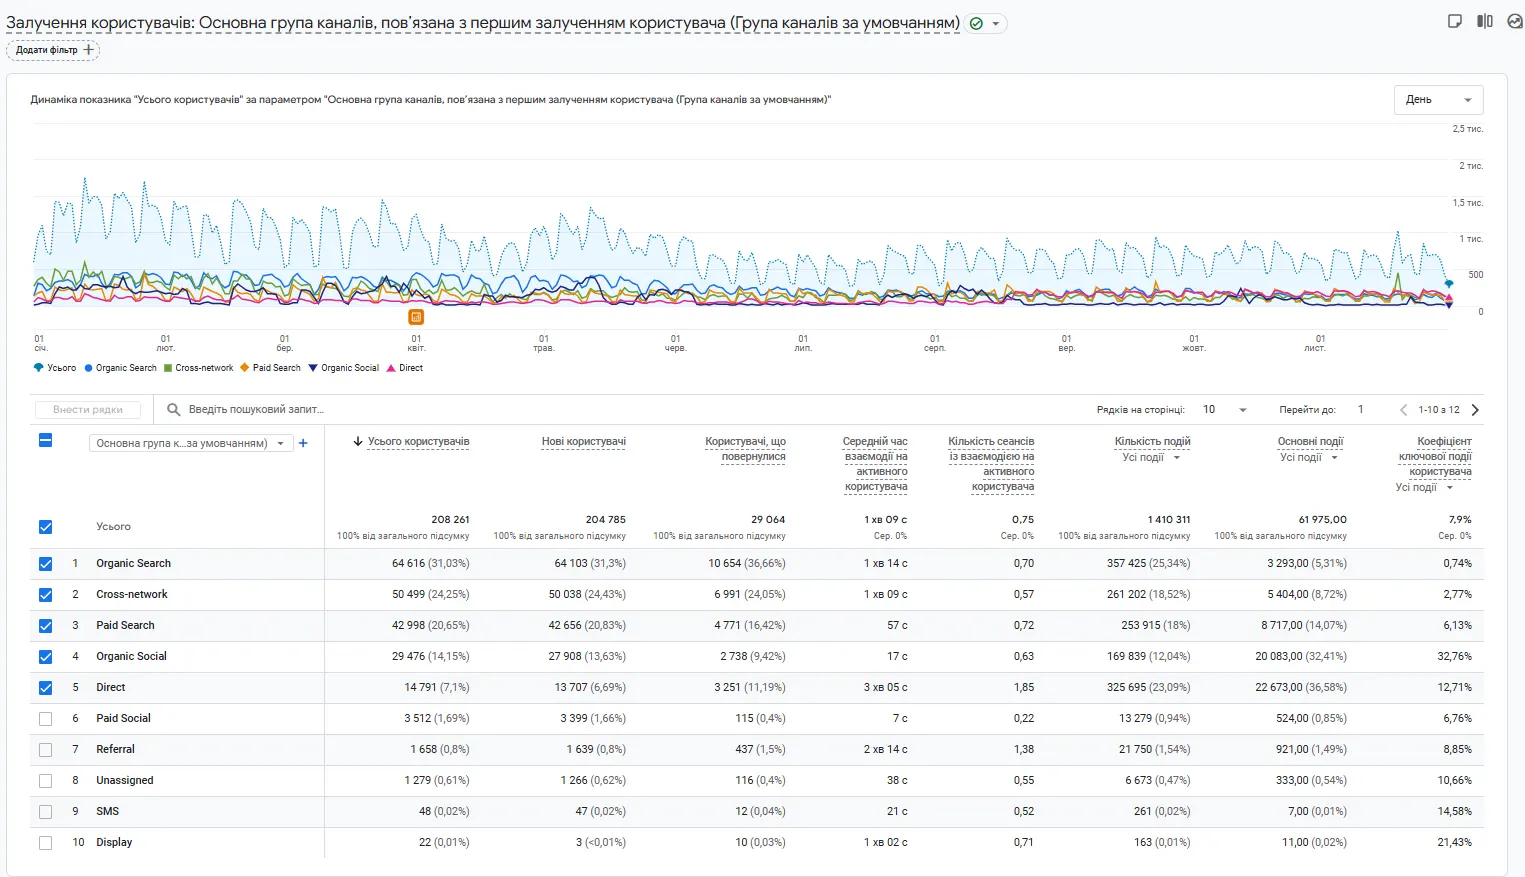Click the total users value 208 261
Screen dimensions: 1525x877
click(x=450, y=519)
